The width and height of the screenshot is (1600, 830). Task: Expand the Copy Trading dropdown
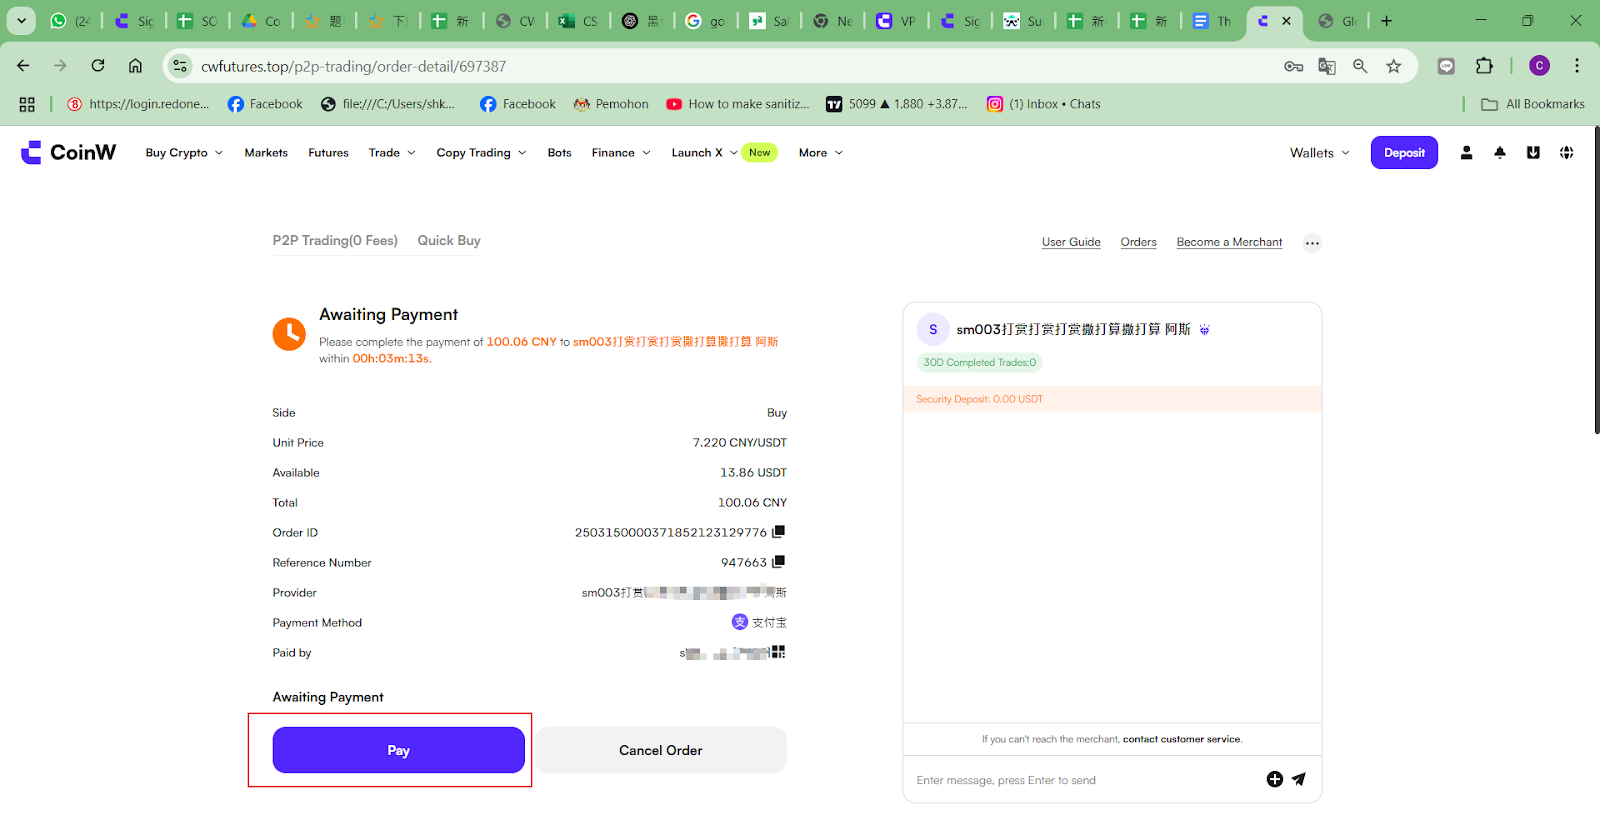481,153
